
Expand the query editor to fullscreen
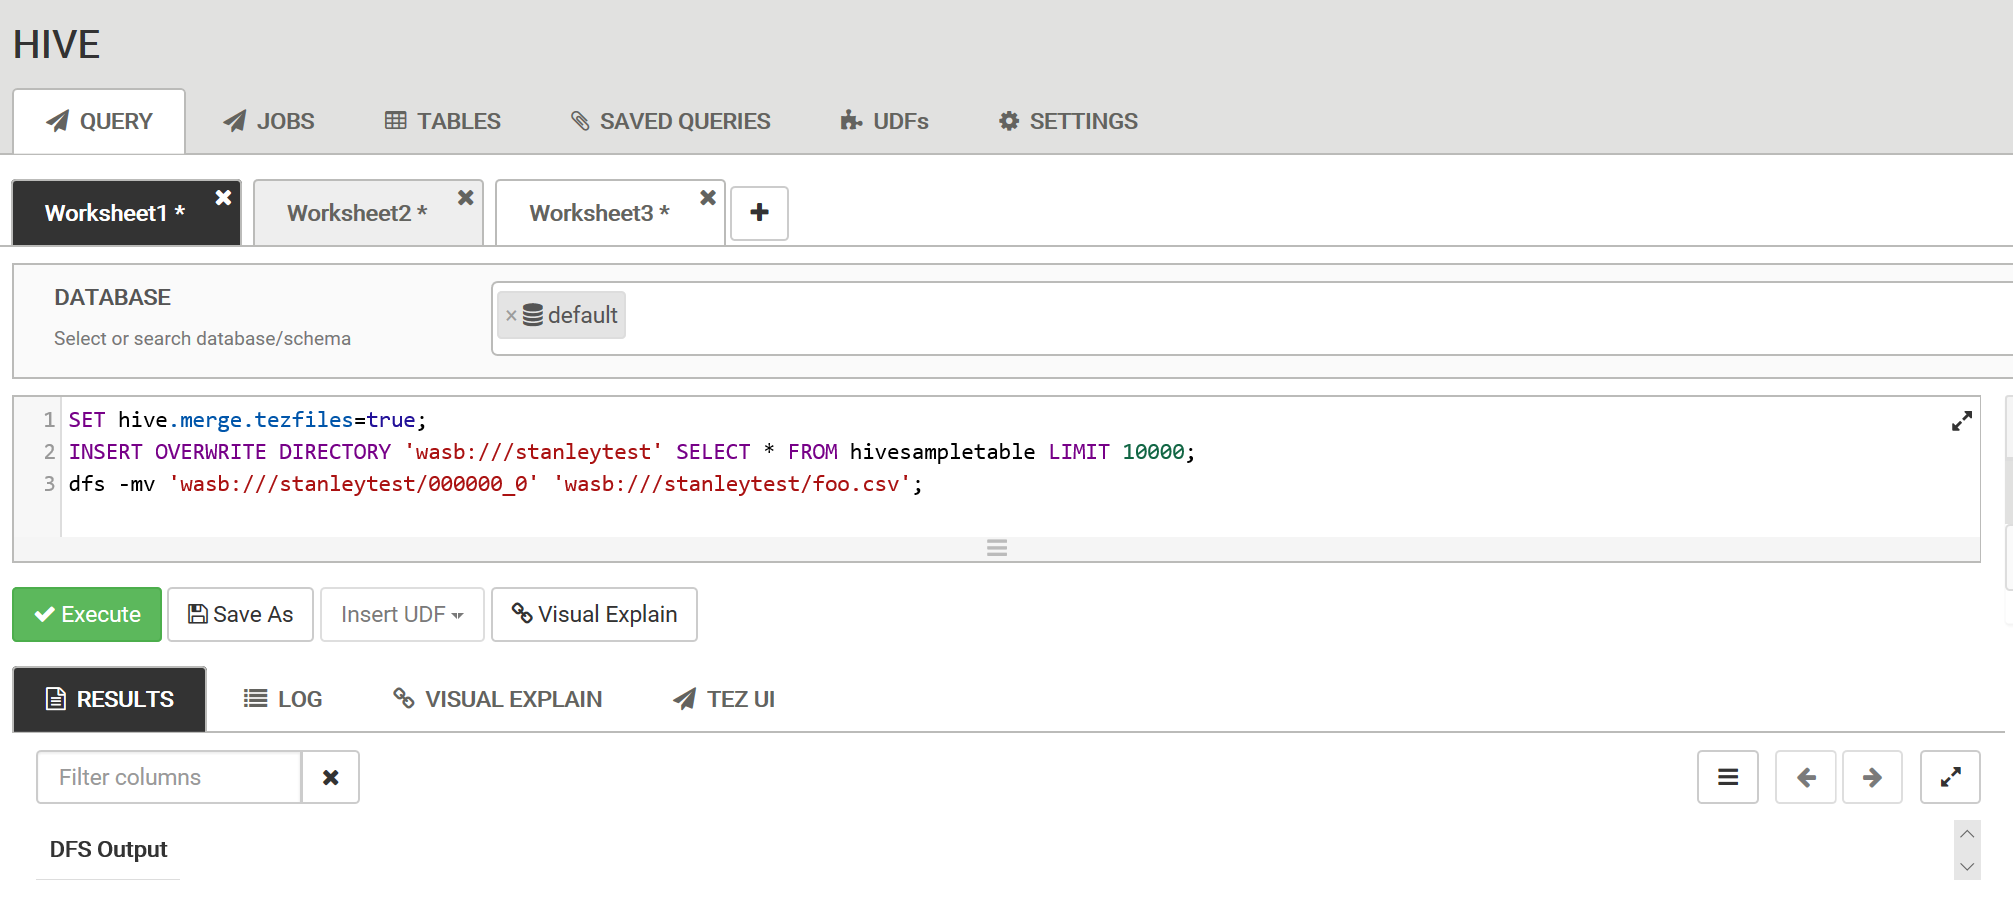1961,422
